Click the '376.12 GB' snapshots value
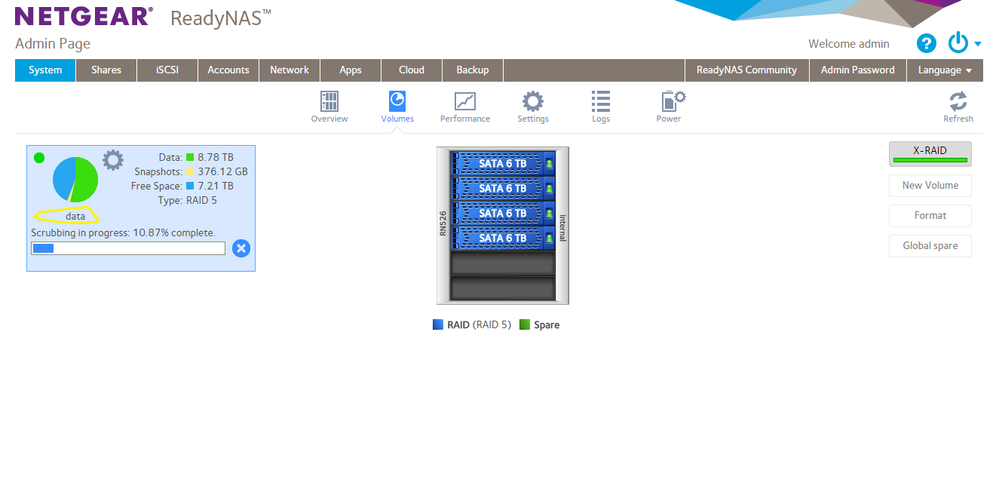Screen dimensions: 999x480 click(222, 171)
